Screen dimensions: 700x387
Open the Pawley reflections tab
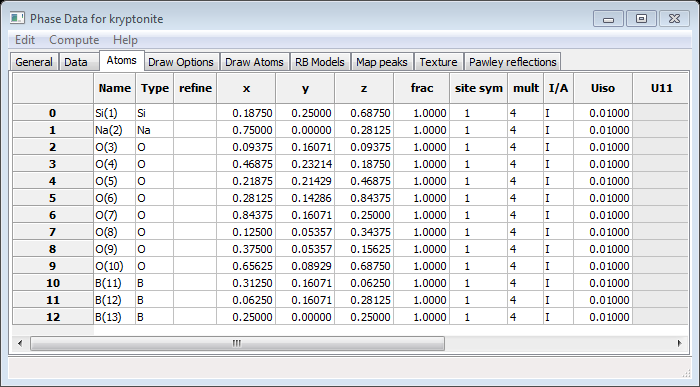pyautogui.click(x=512, y=62)
